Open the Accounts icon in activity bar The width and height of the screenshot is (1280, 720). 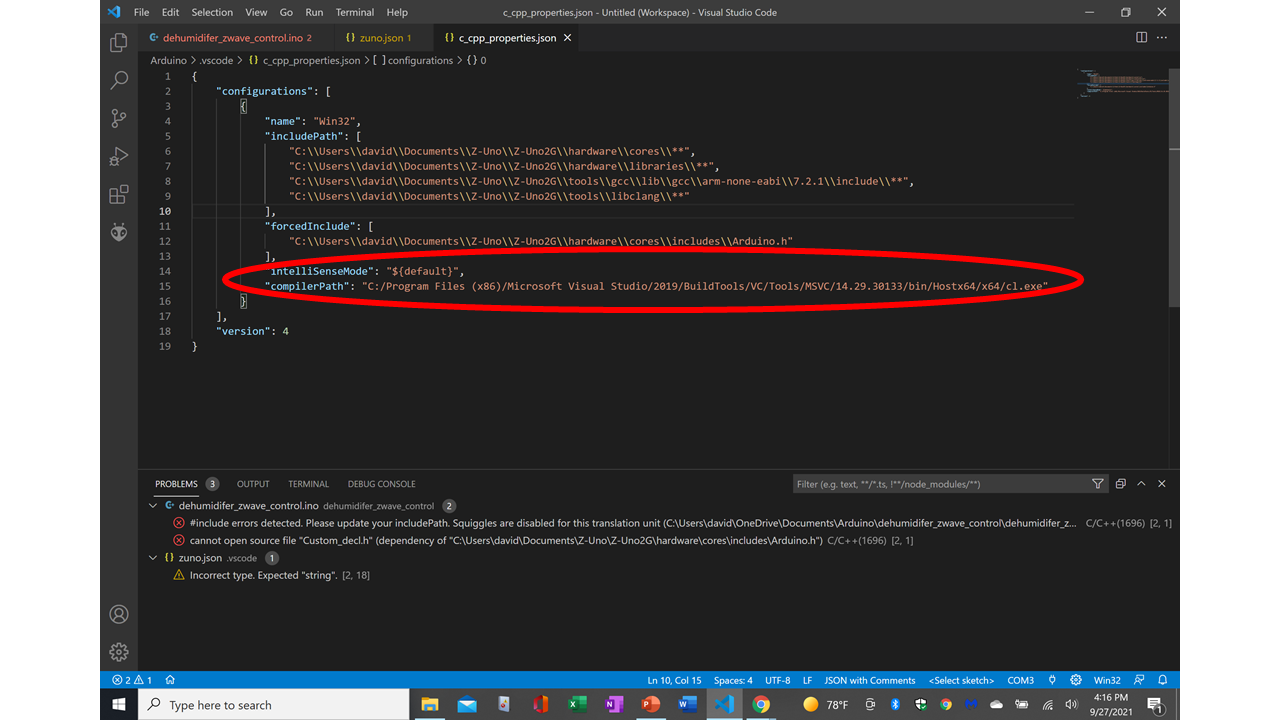119,614
